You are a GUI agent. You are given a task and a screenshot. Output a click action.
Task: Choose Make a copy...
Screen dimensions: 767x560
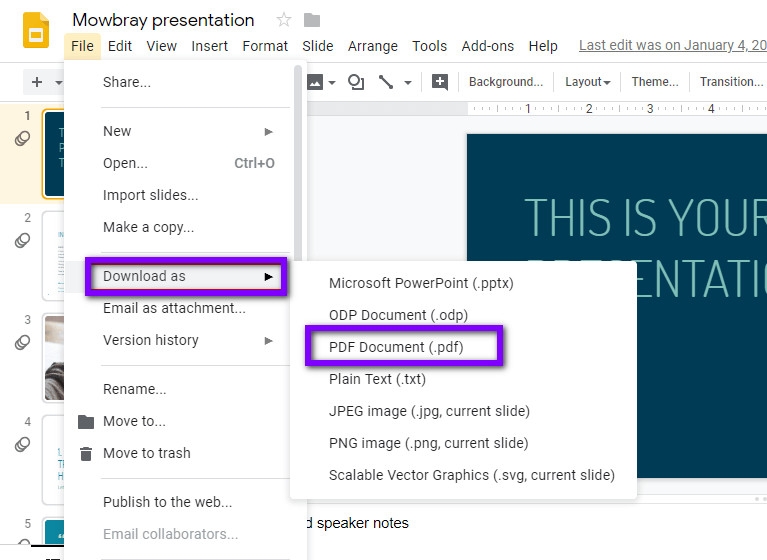coord(180,227)
